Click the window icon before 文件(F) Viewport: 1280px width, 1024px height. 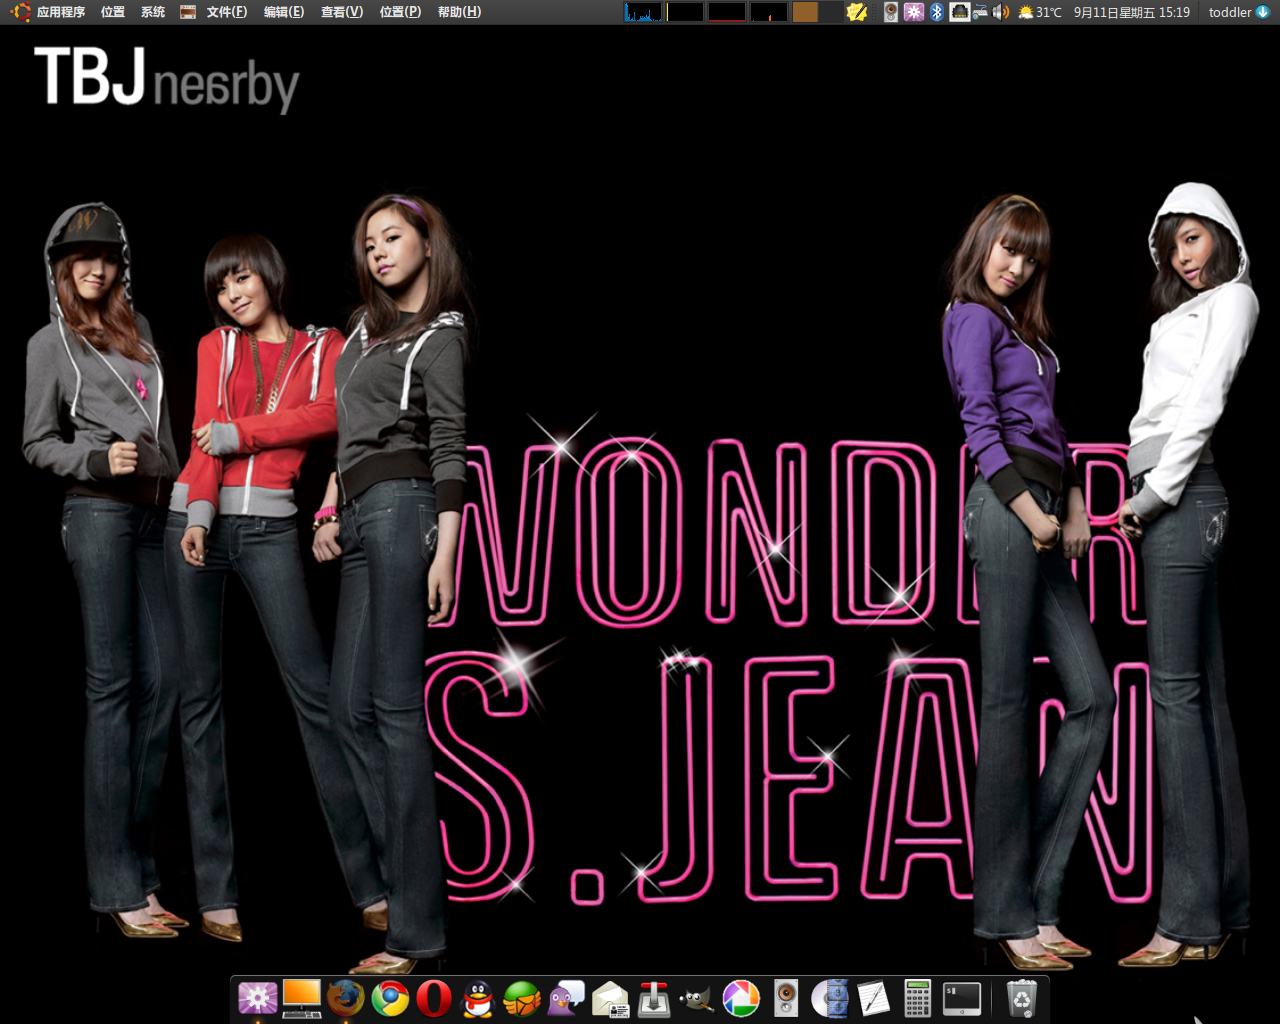188,12
